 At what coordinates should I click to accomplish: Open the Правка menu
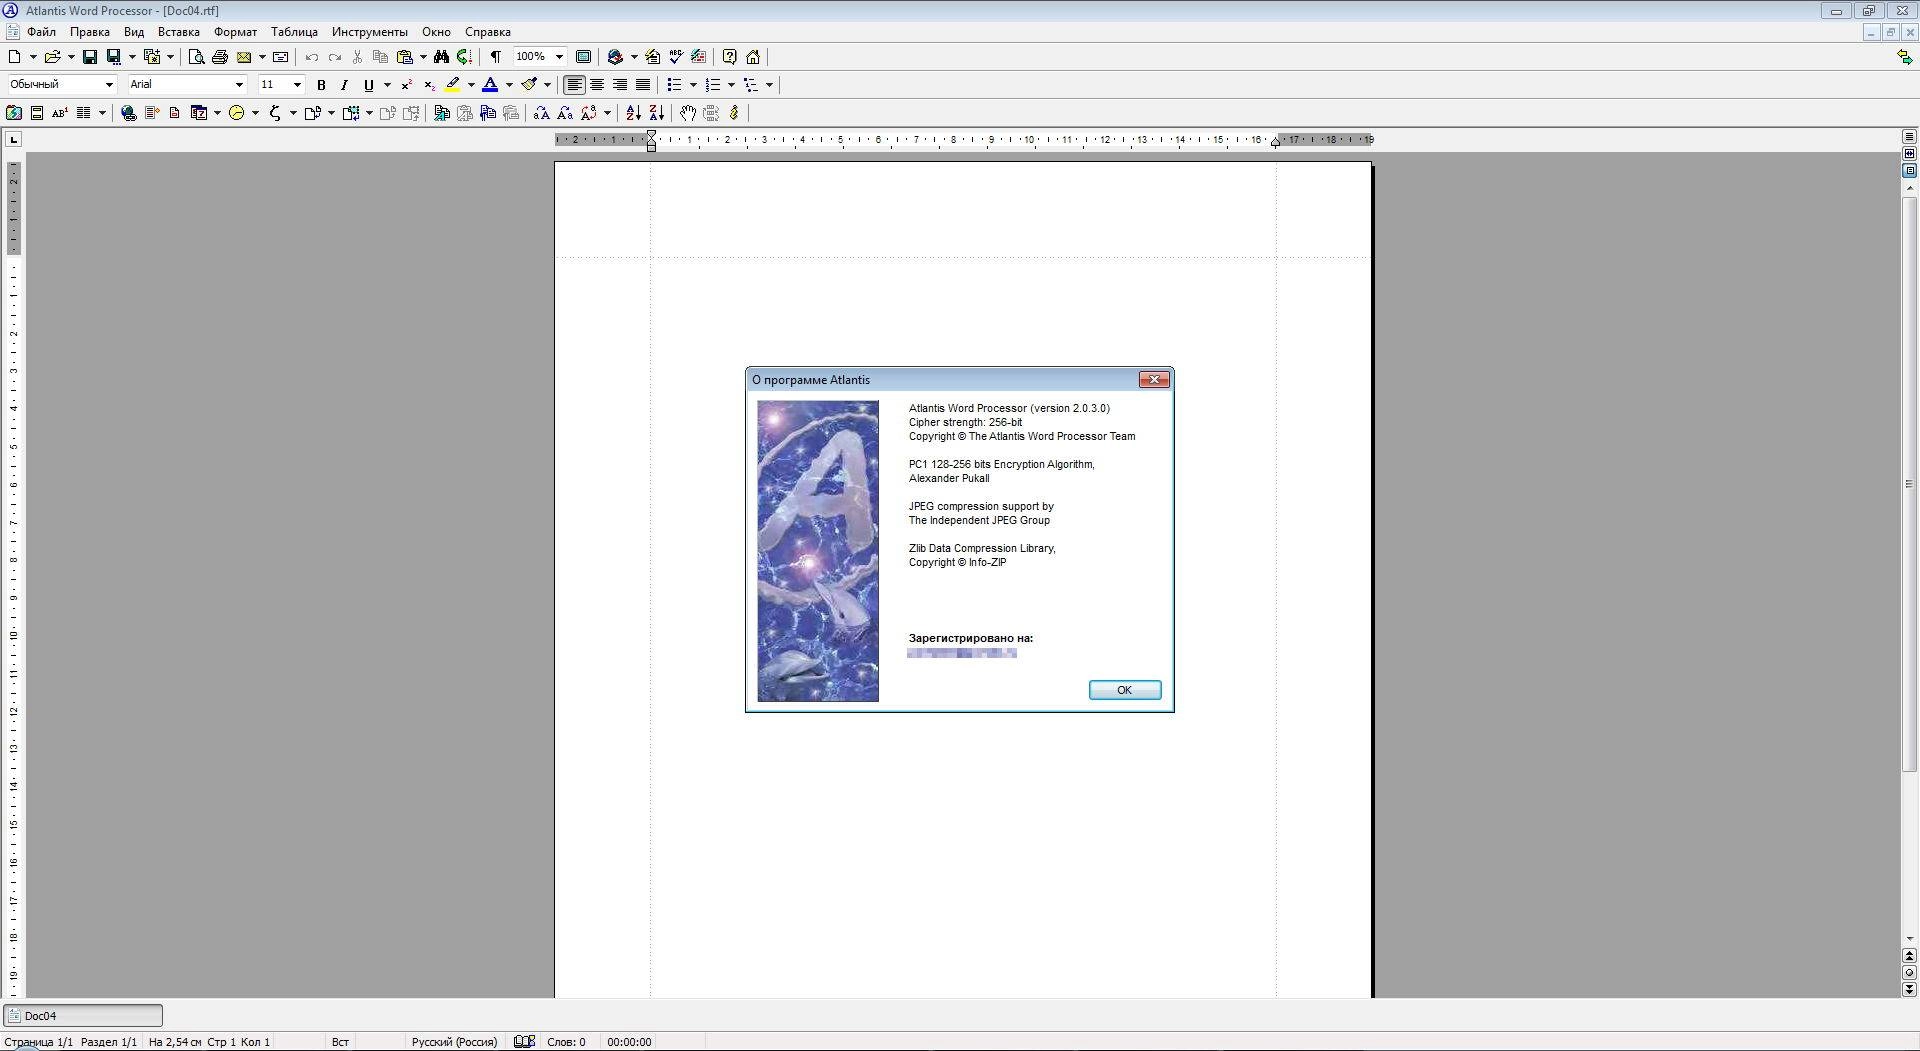click(x=90, y=32)
